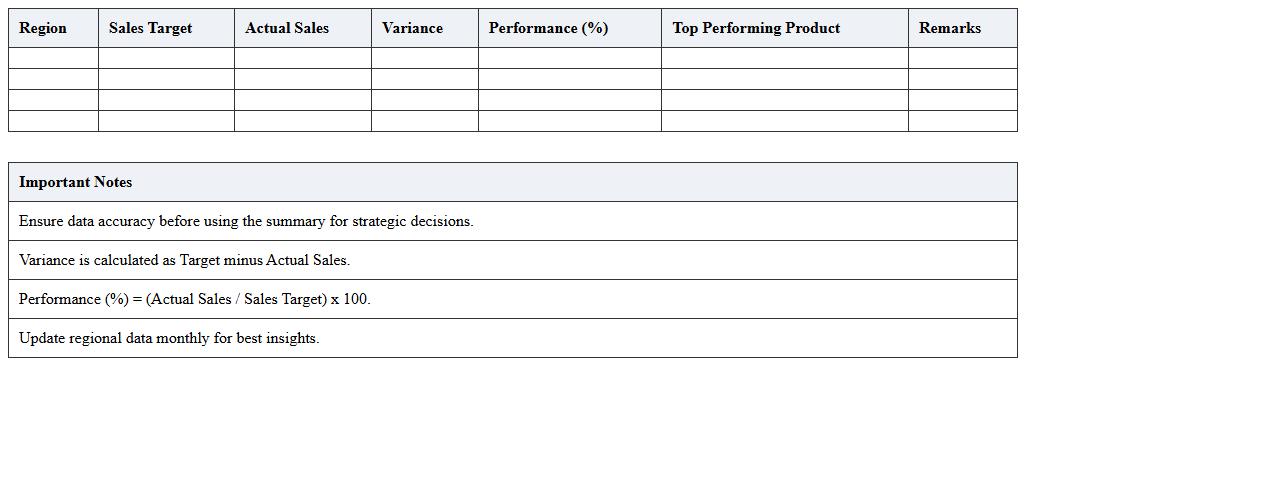This screenshot has height=501, width=1278.
Task: Click first empty cell under Region
Action: 53,58
